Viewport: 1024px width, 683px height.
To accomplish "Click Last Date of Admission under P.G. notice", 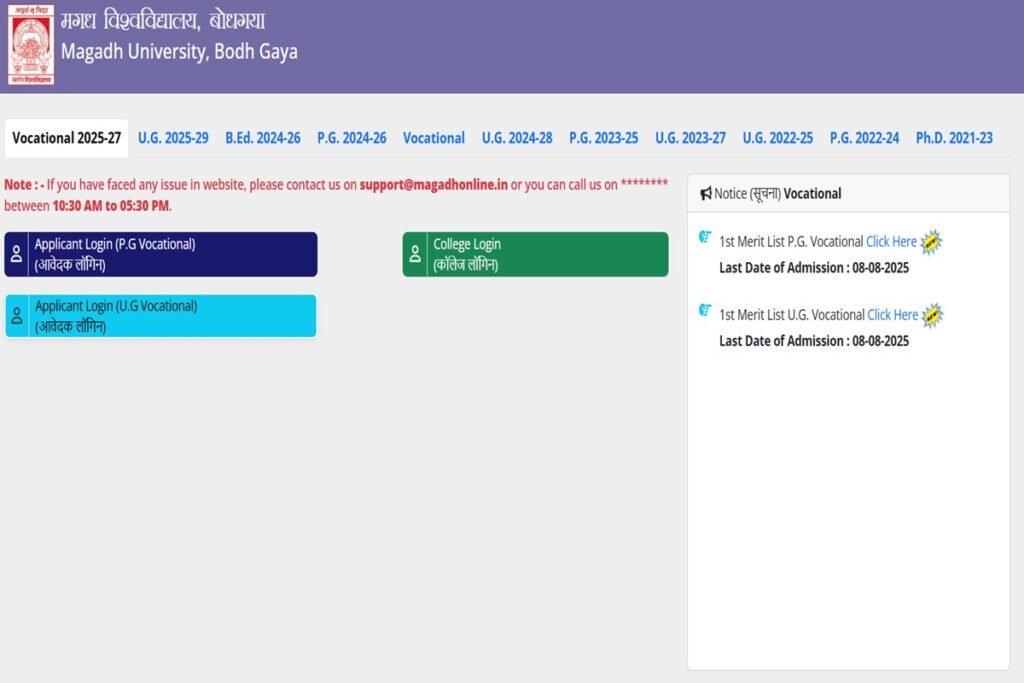I will (814, 268).
